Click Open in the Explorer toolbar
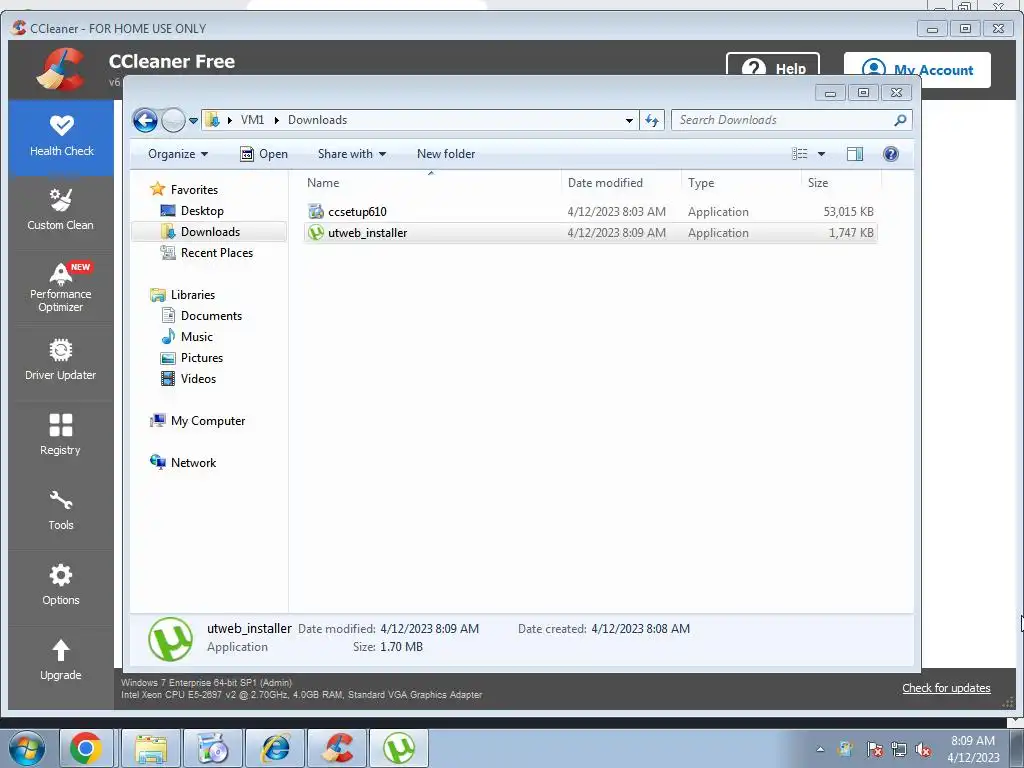 pos(264,154)
